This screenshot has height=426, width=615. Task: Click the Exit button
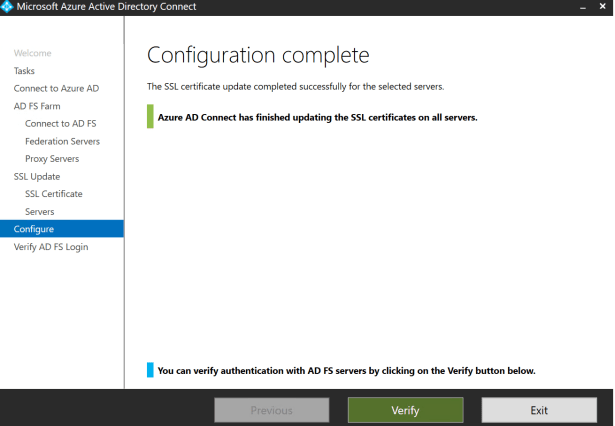tap(539, 410)
